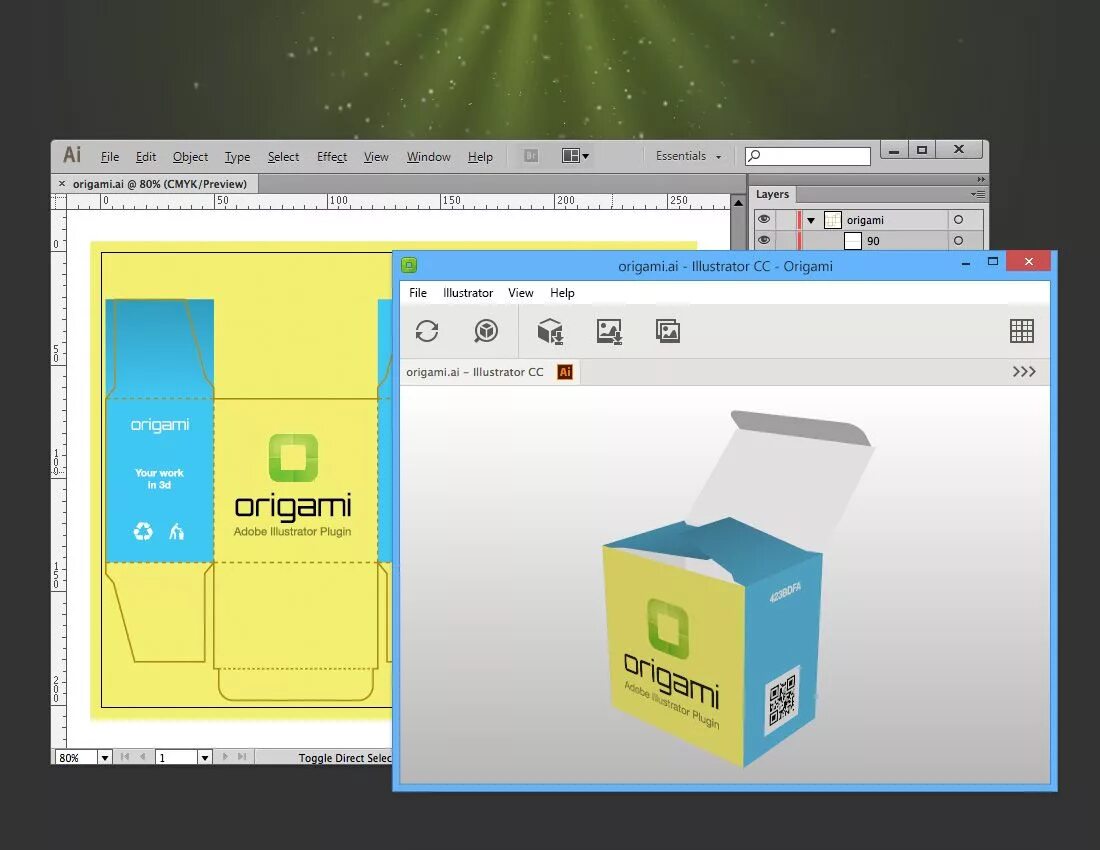Open the arrange documents dropdown in Illustrator

[575, 156]
